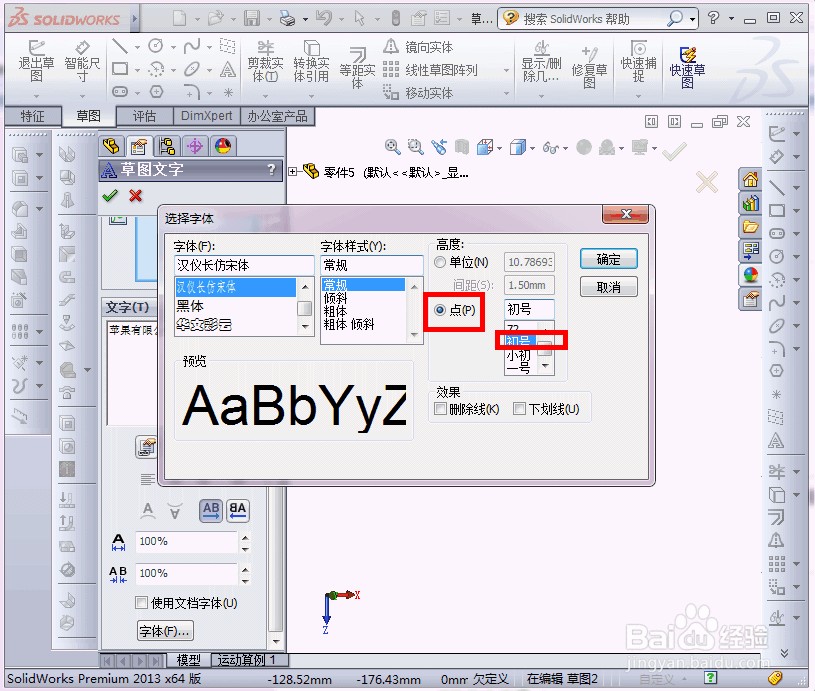Viewport: 815px width, 691px height.
Task: Switch to the 评估 tab
Action: pyautogui.click(x=144, y=116)
